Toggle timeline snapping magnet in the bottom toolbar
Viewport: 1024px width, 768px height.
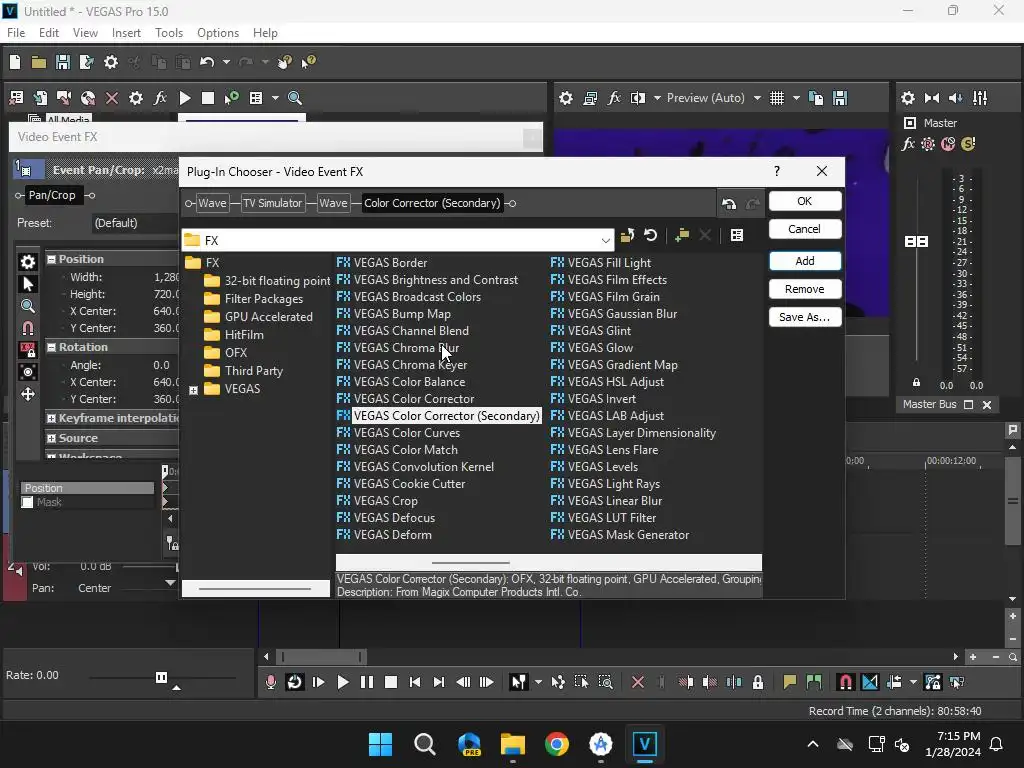point(845,682)
